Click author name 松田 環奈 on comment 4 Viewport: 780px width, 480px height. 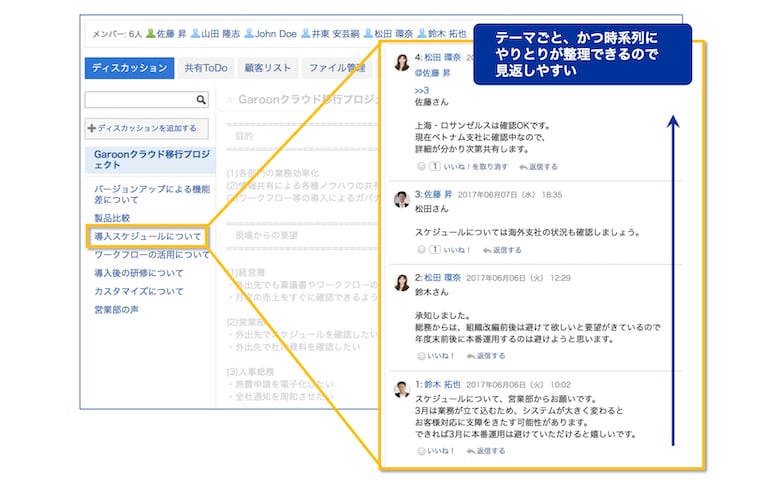pos(442,57)
